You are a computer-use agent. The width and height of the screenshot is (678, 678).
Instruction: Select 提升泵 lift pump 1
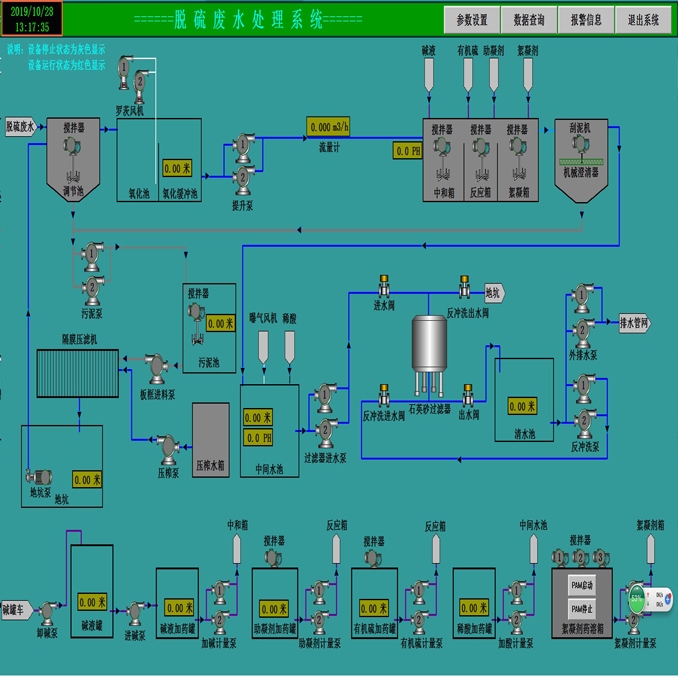(243, 147)
